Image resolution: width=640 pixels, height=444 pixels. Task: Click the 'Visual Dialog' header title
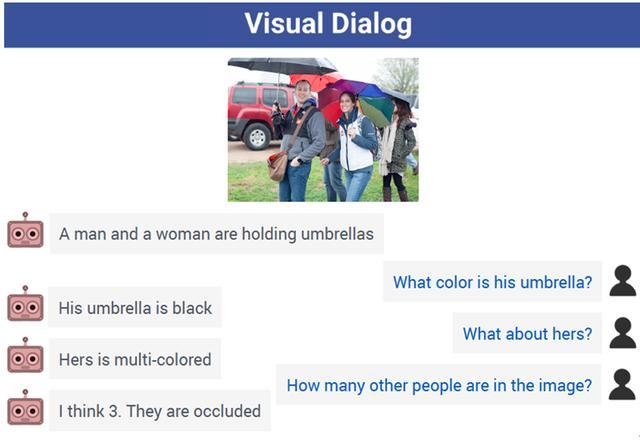click(328, 24)
